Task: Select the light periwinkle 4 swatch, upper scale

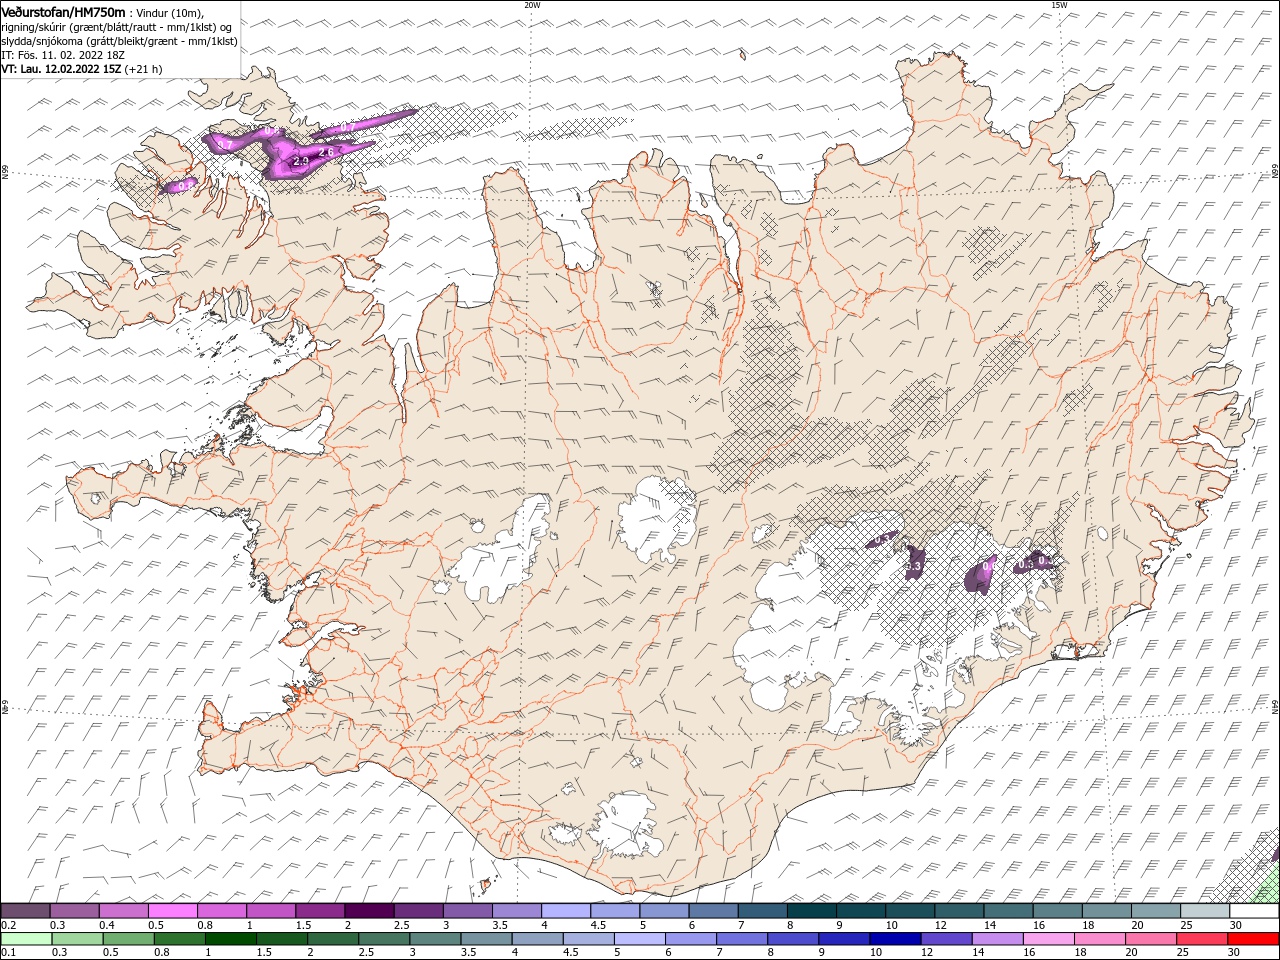Action: [x=565, y=911]
